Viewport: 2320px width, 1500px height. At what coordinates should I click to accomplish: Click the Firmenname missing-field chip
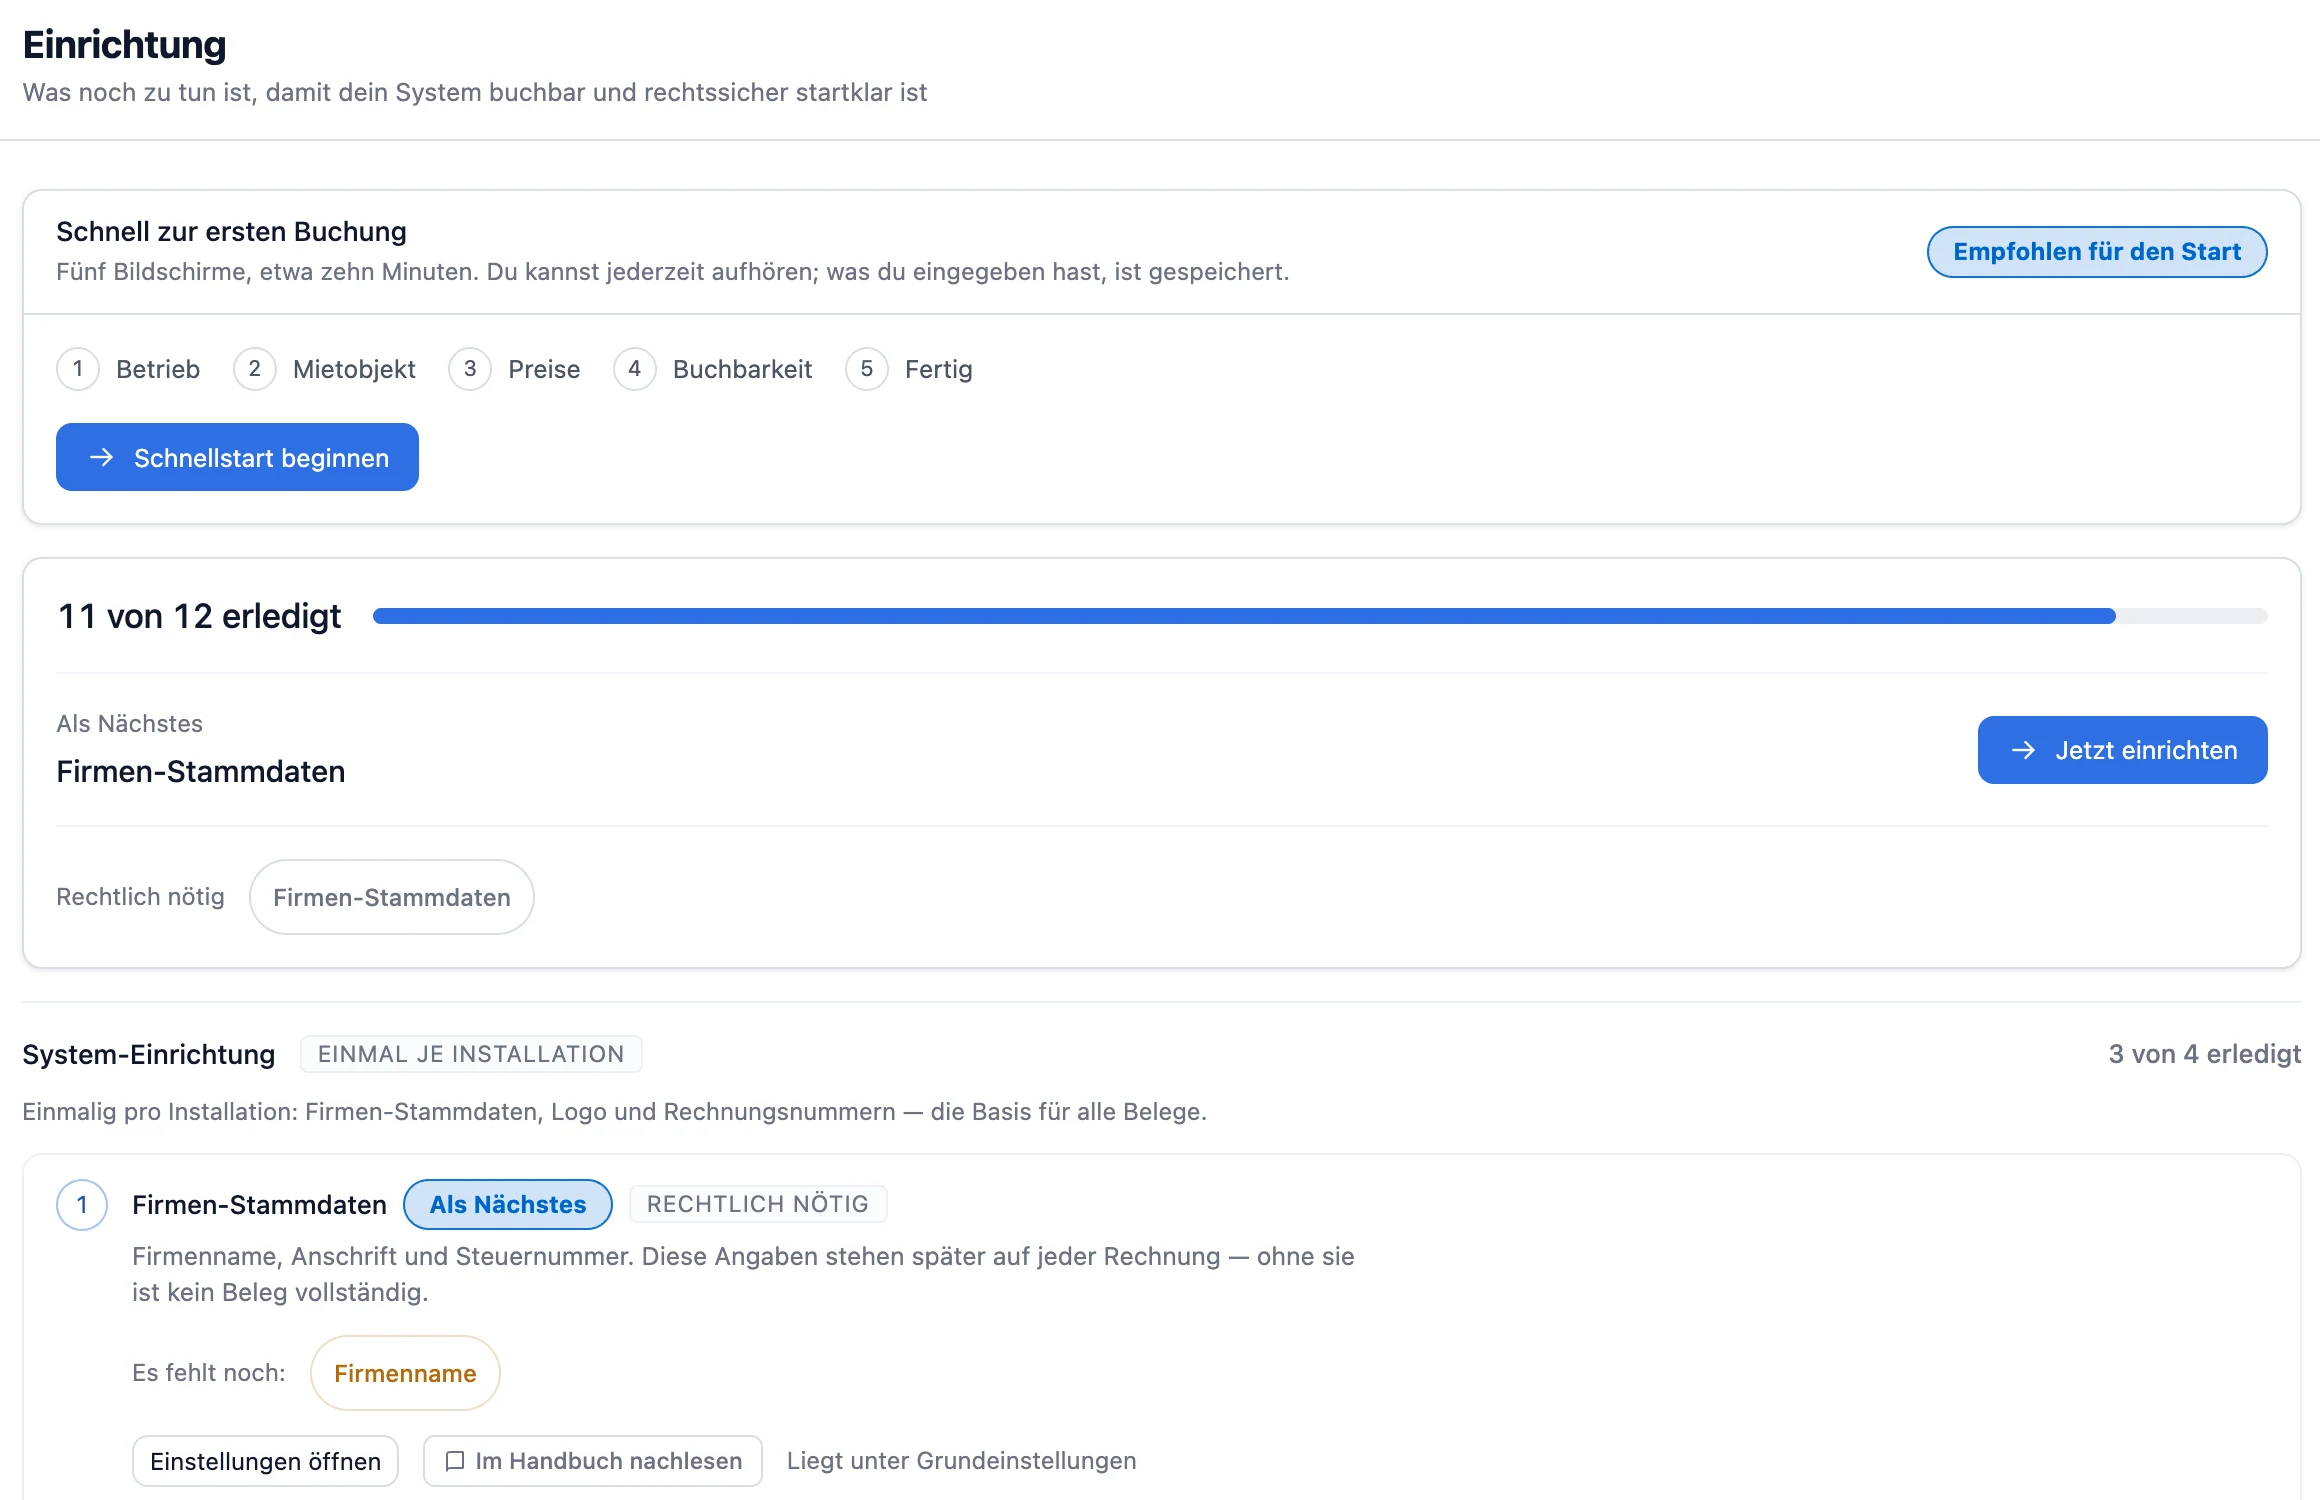tap(405, 1373)
